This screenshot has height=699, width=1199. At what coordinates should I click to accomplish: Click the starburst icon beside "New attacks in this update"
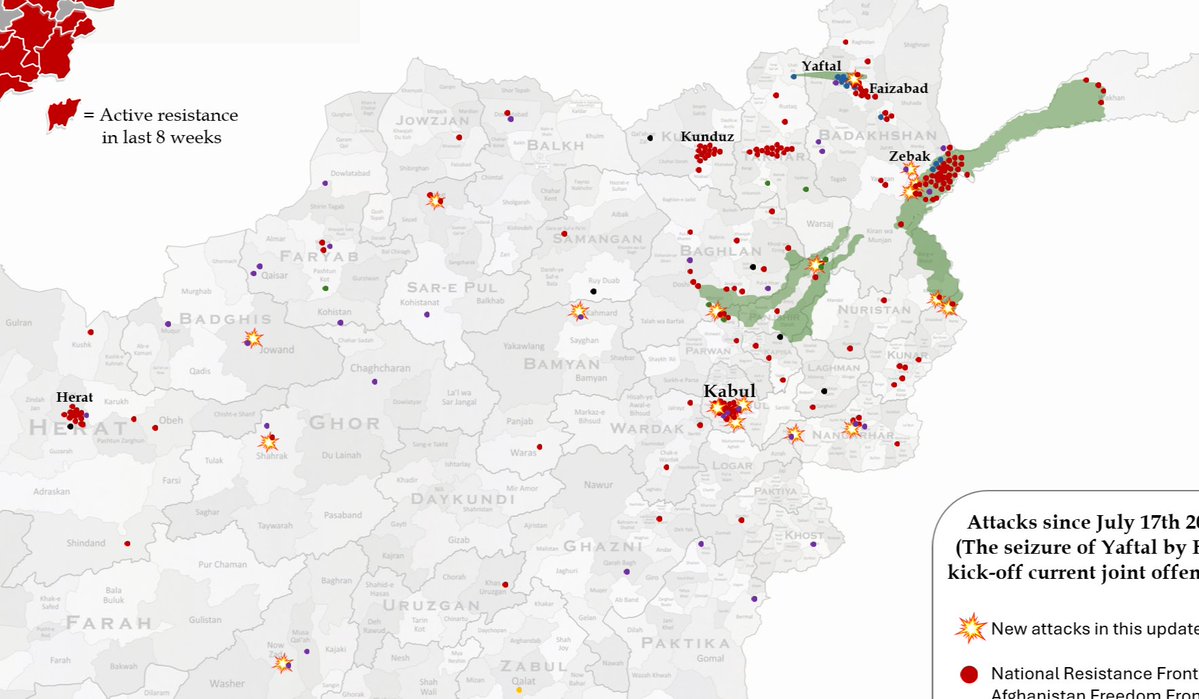coord(970,628)
